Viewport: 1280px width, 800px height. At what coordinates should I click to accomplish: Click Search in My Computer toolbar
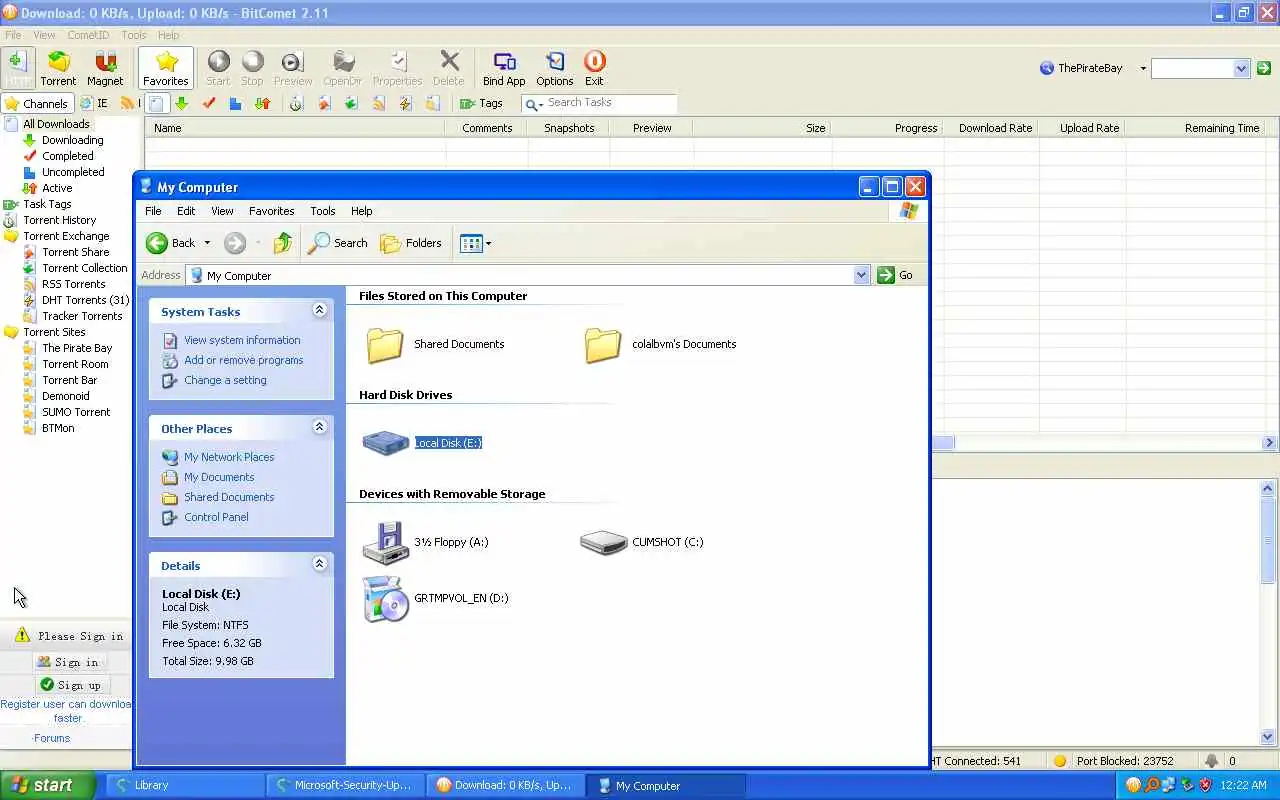(338, 243)
